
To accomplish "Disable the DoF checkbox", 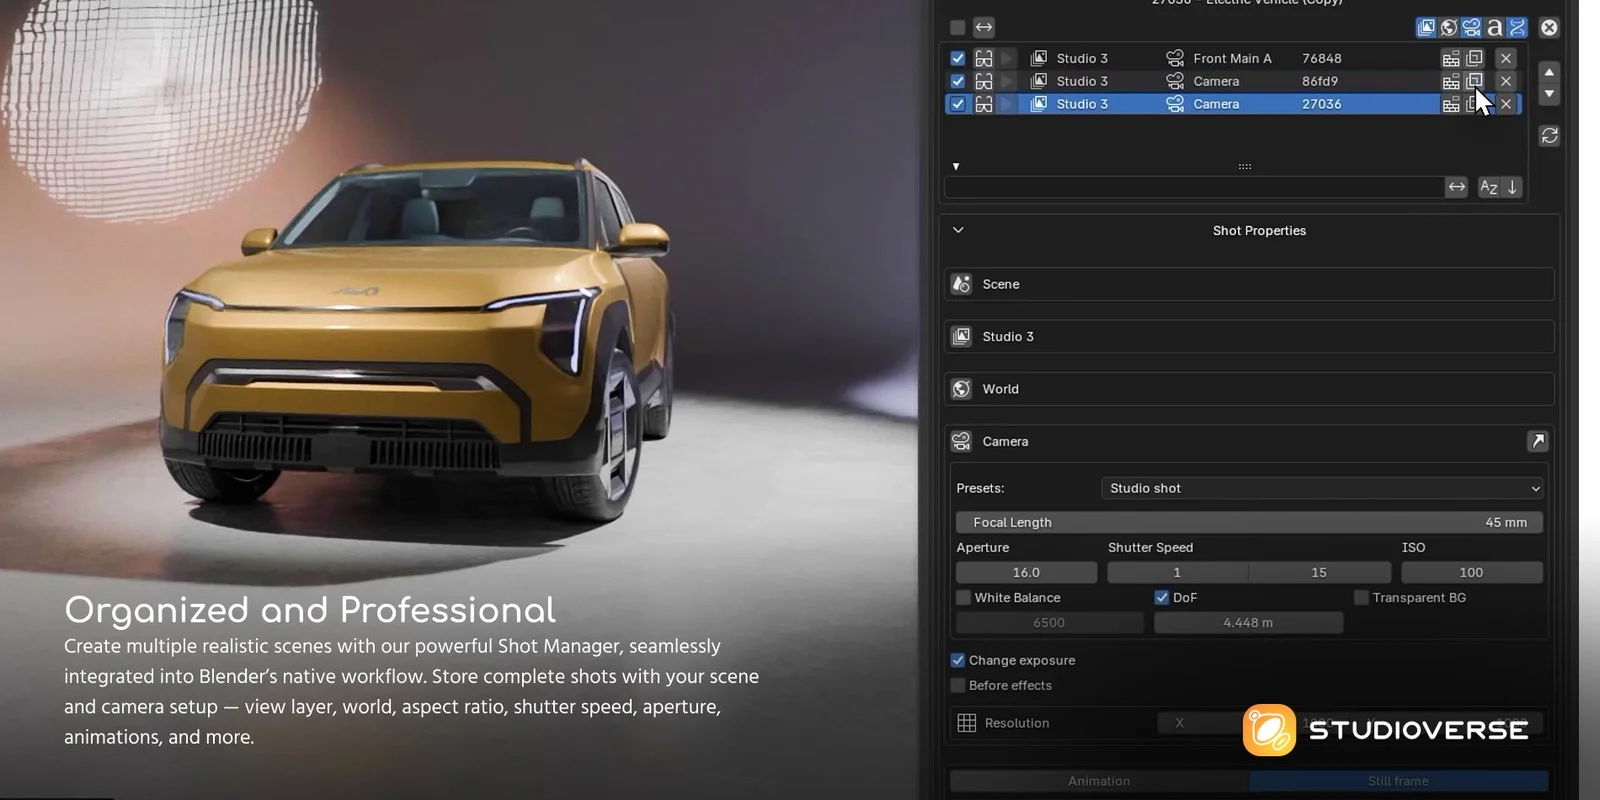I will [x=1162, y=597].
